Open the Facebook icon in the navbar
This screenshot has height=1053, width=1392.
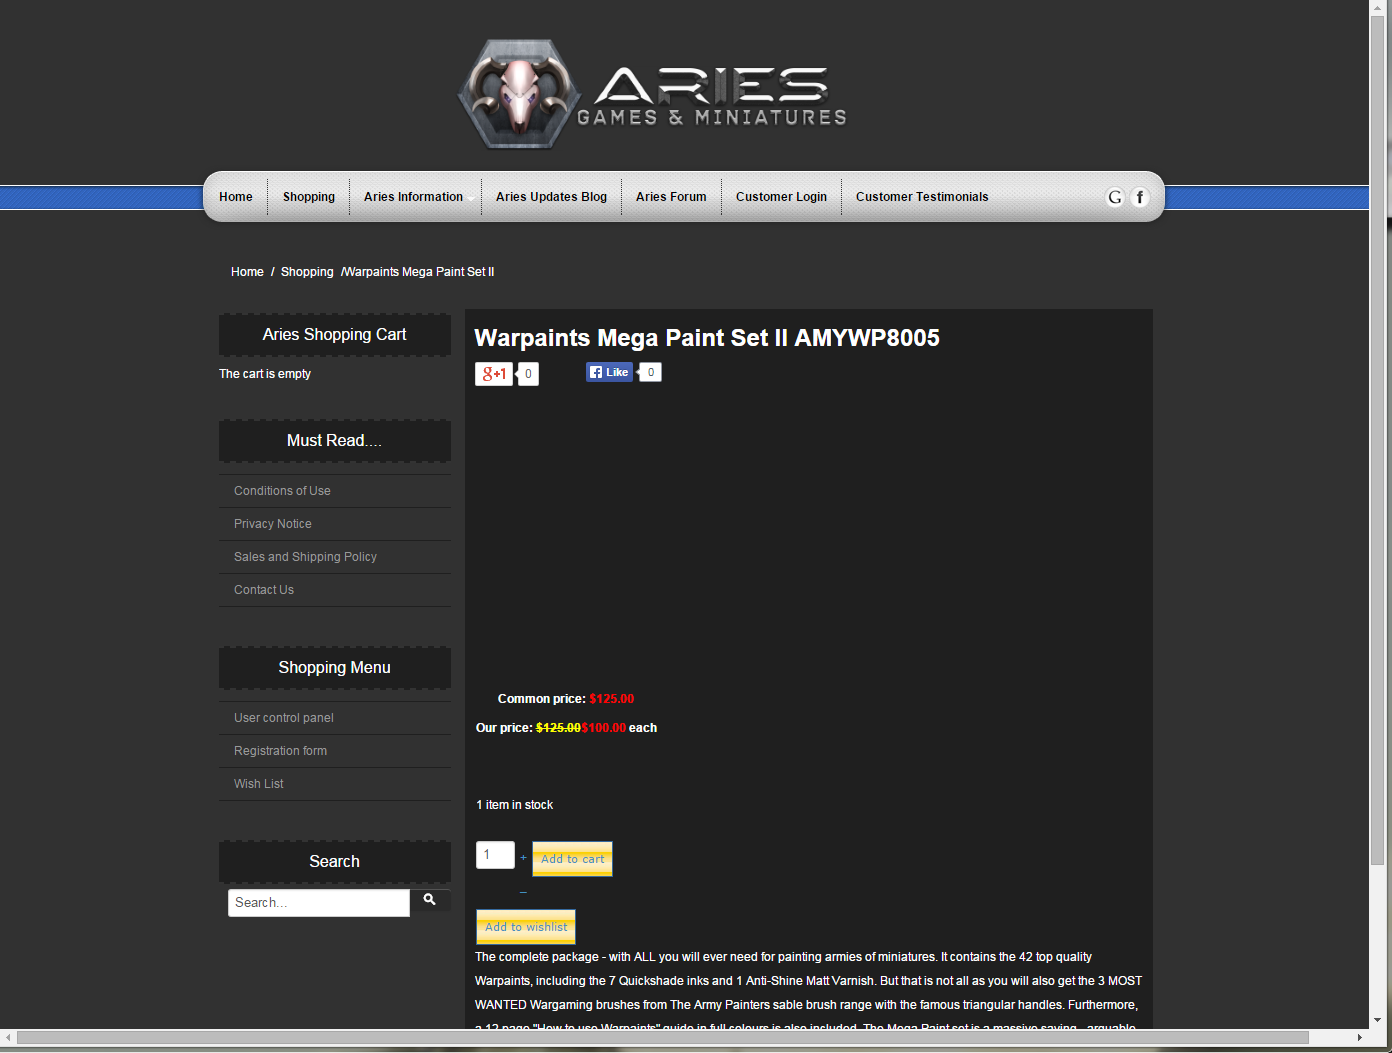point(1139,197)
